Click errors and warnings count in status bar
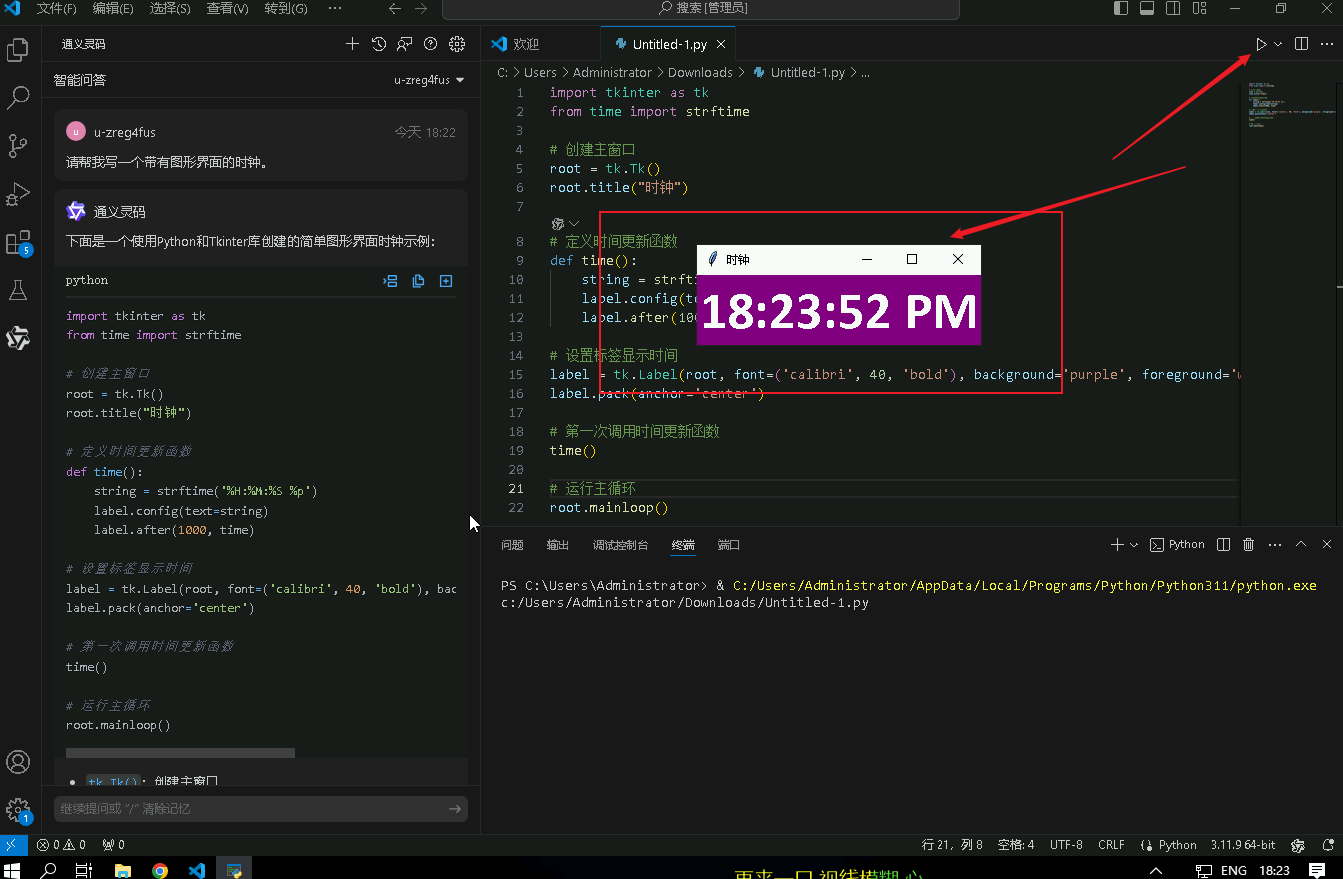 click(x=61, y=845)
